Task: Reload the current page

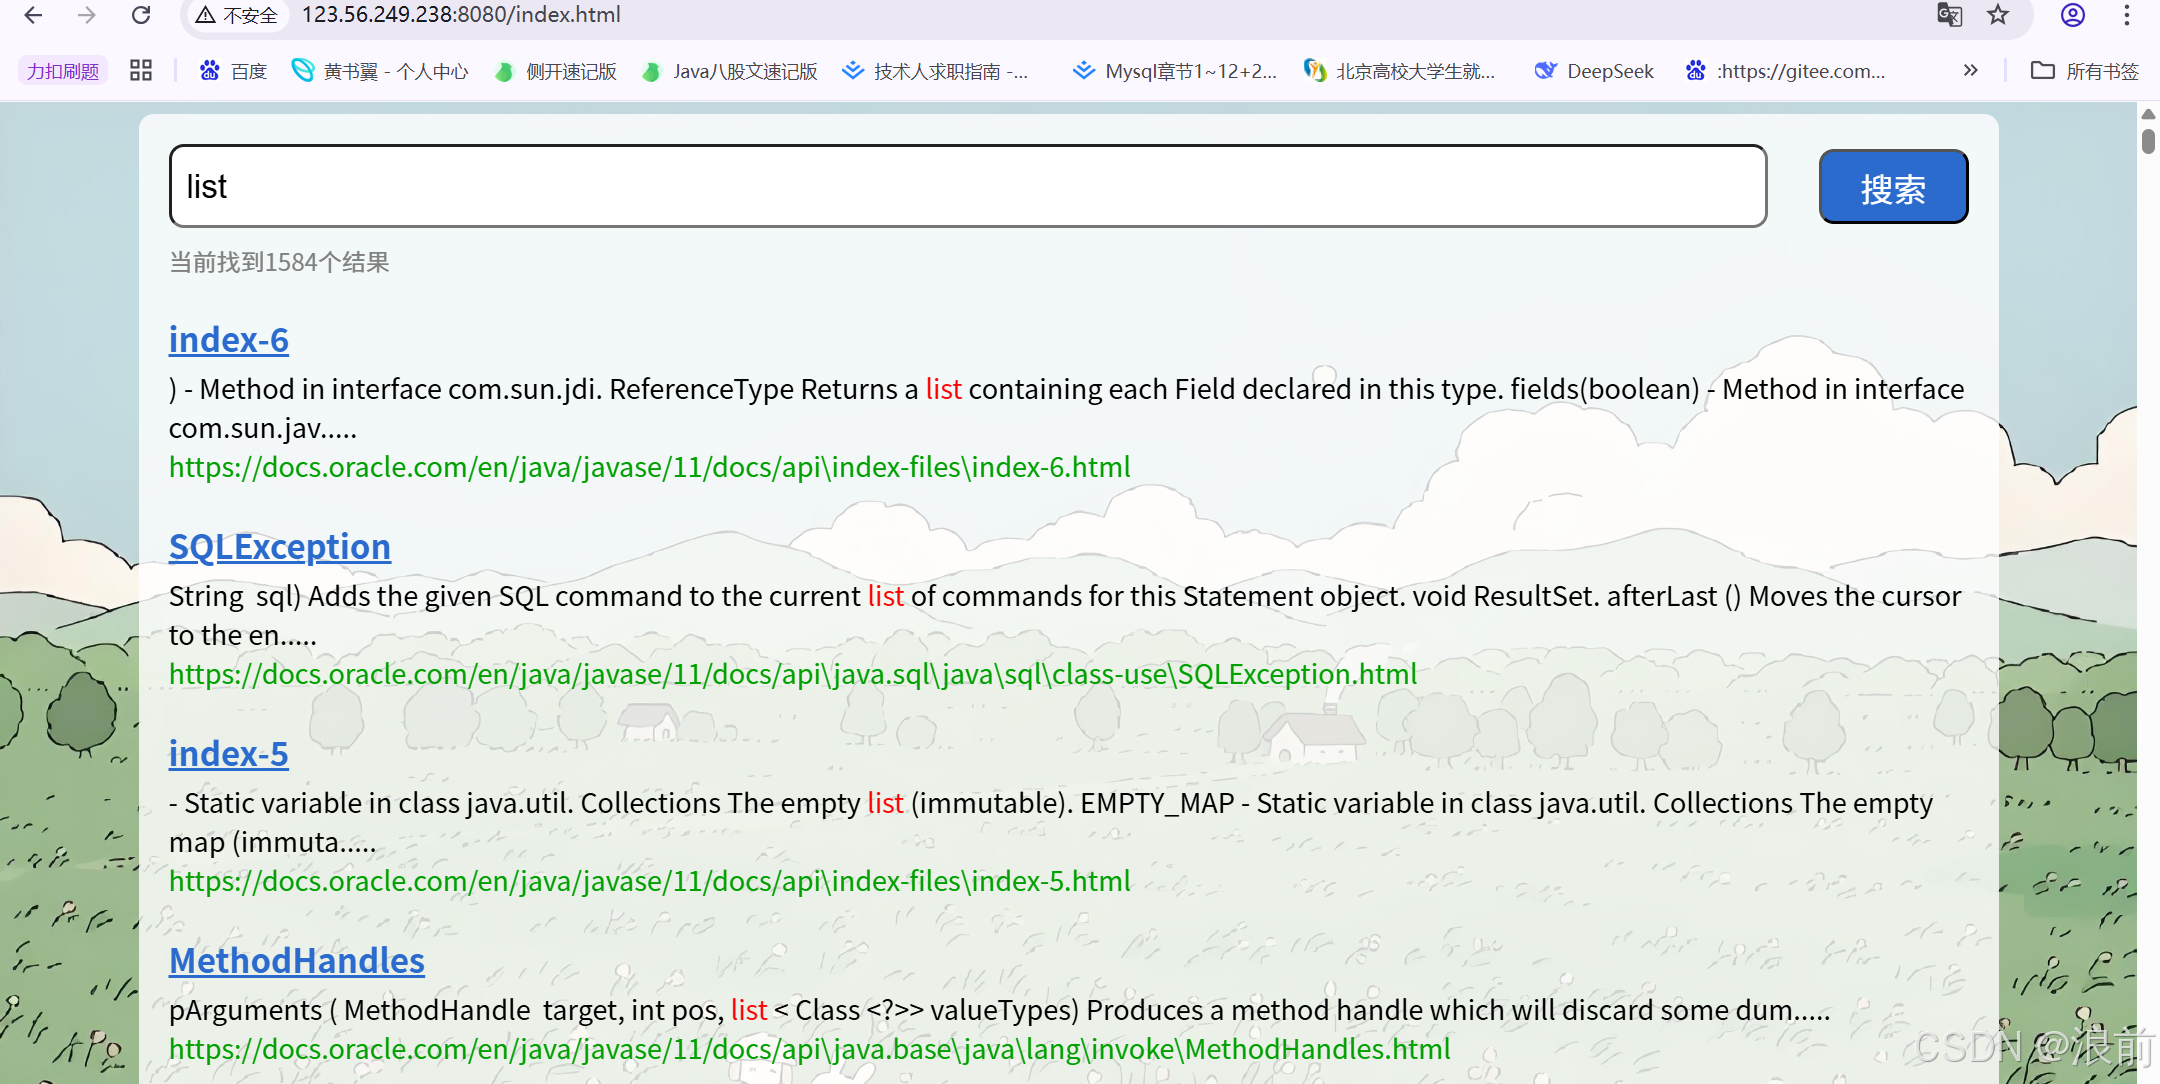Action: (141, 15)
